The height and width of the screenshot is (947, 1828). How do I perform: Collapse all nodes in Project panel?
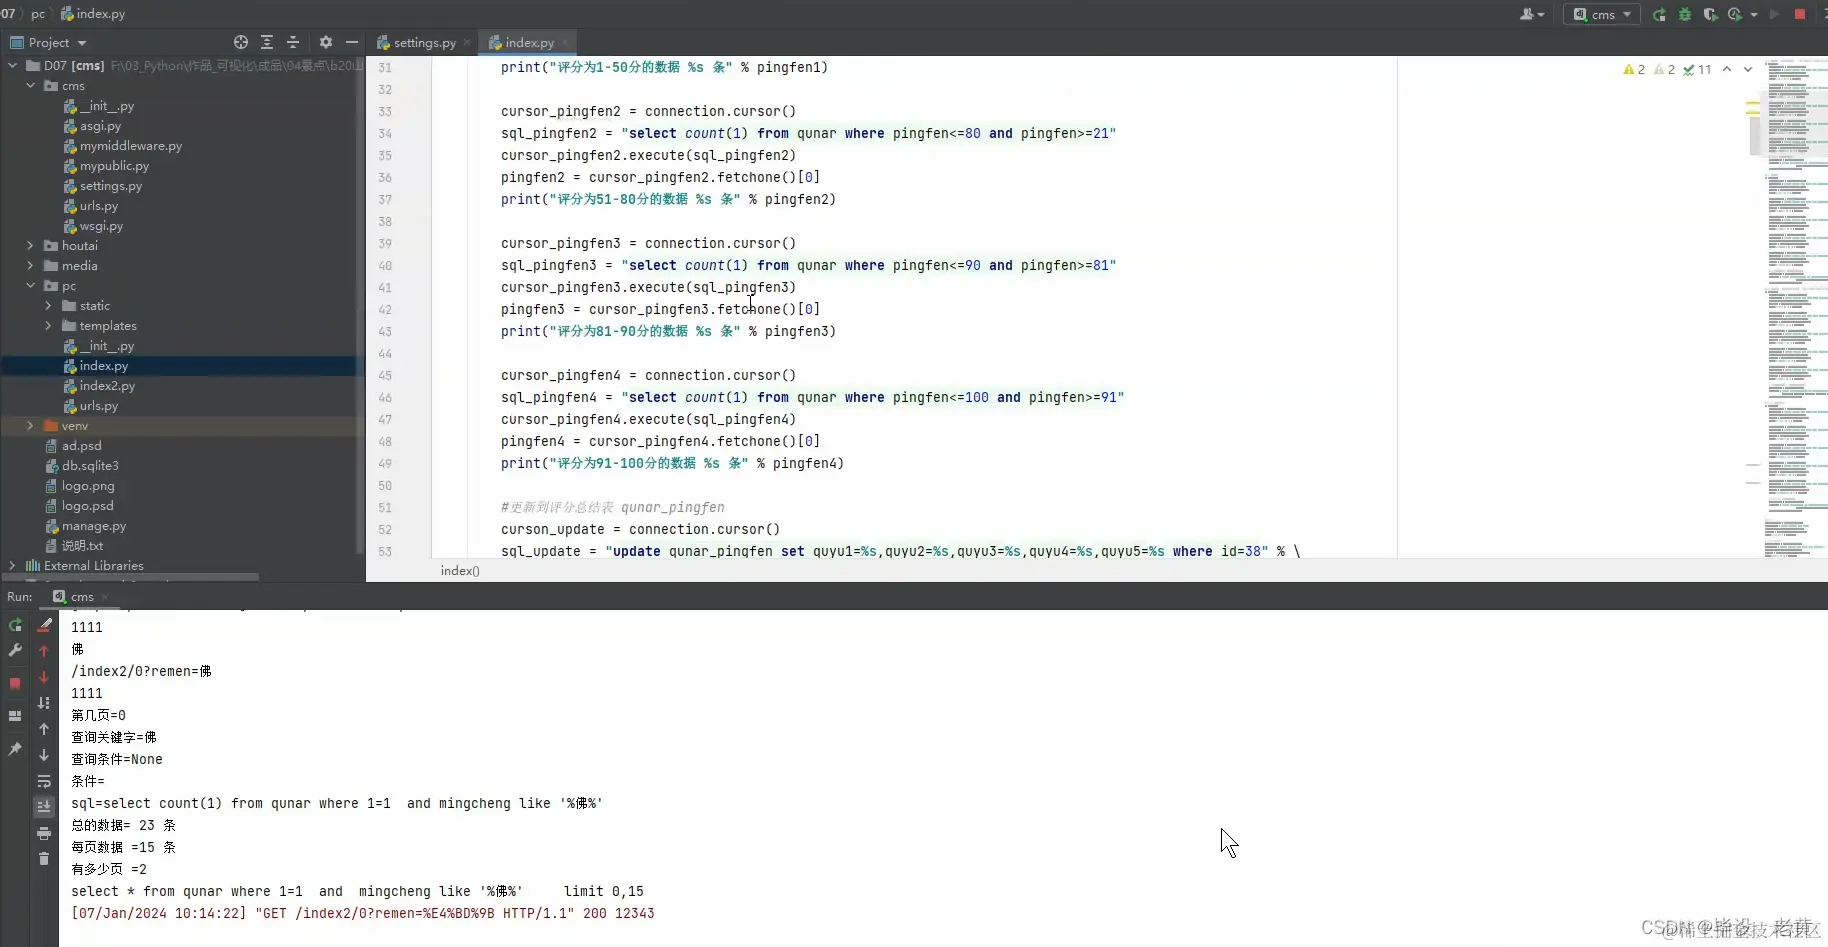293,42
